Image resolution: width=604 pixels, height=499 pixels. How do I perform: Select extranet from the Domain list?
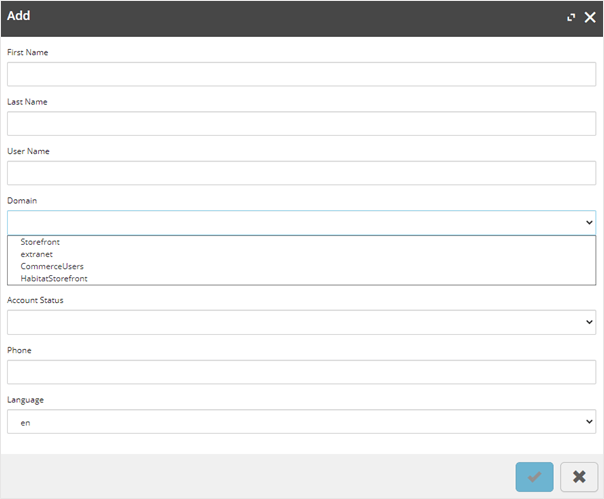(x=302, y=254)
